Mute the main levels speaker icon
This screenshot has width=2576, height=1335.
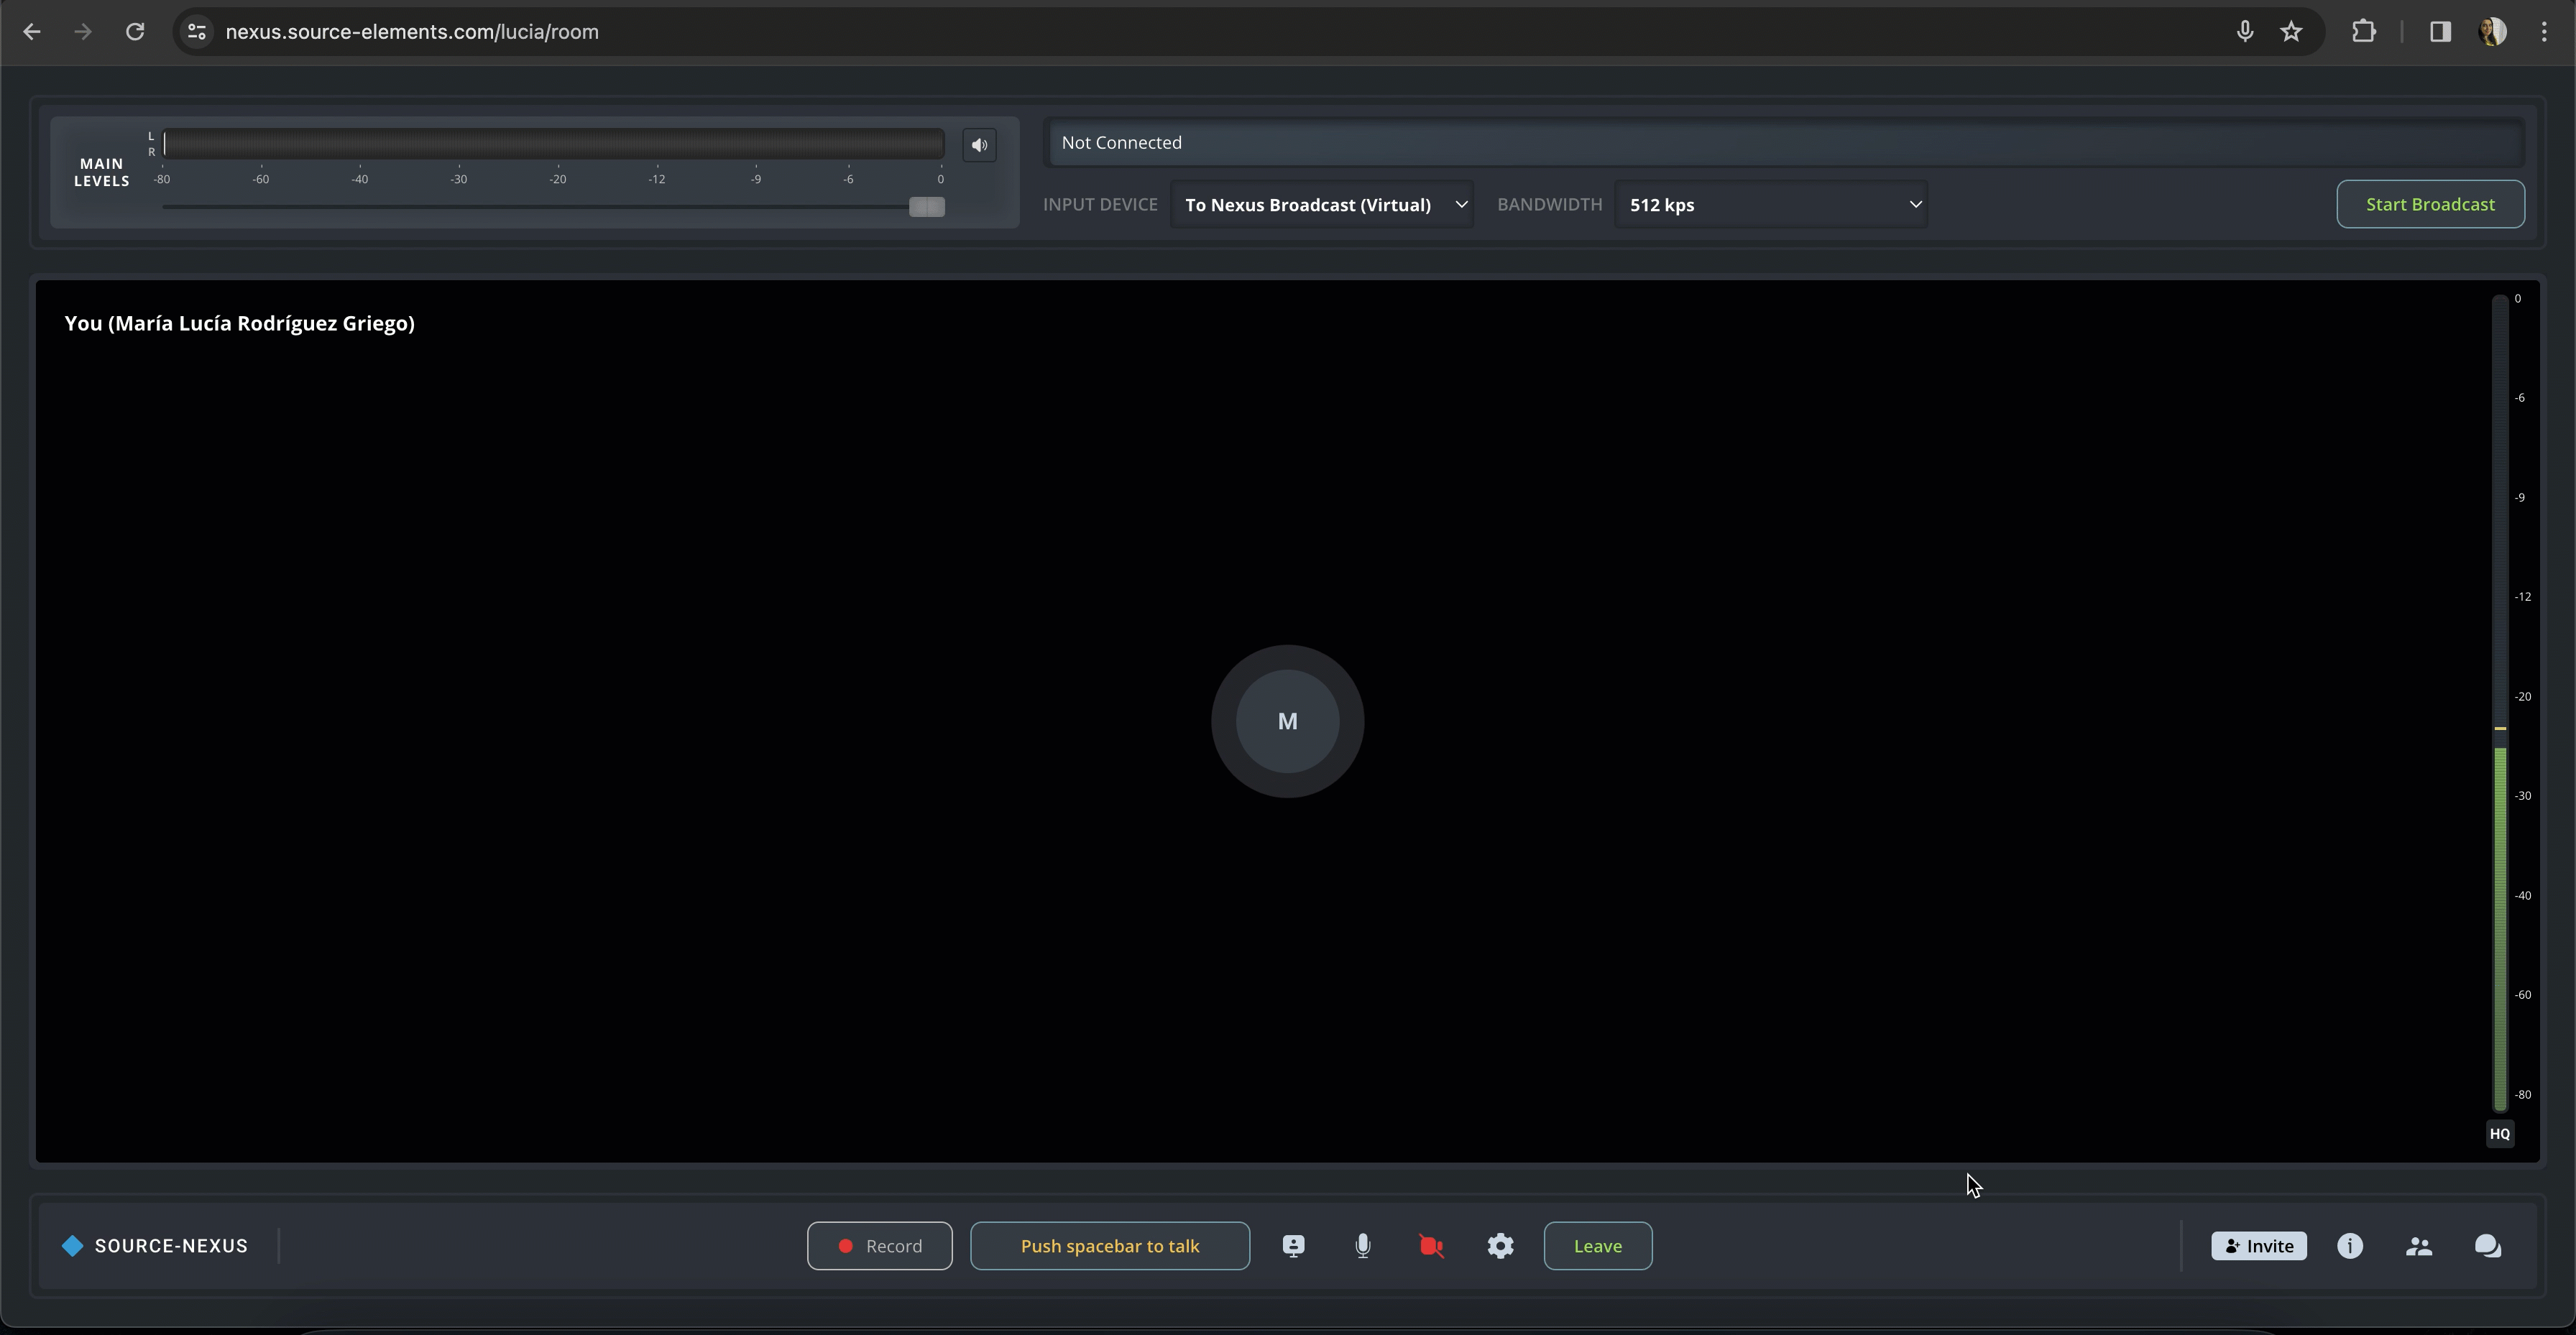(x=979, y=145)
